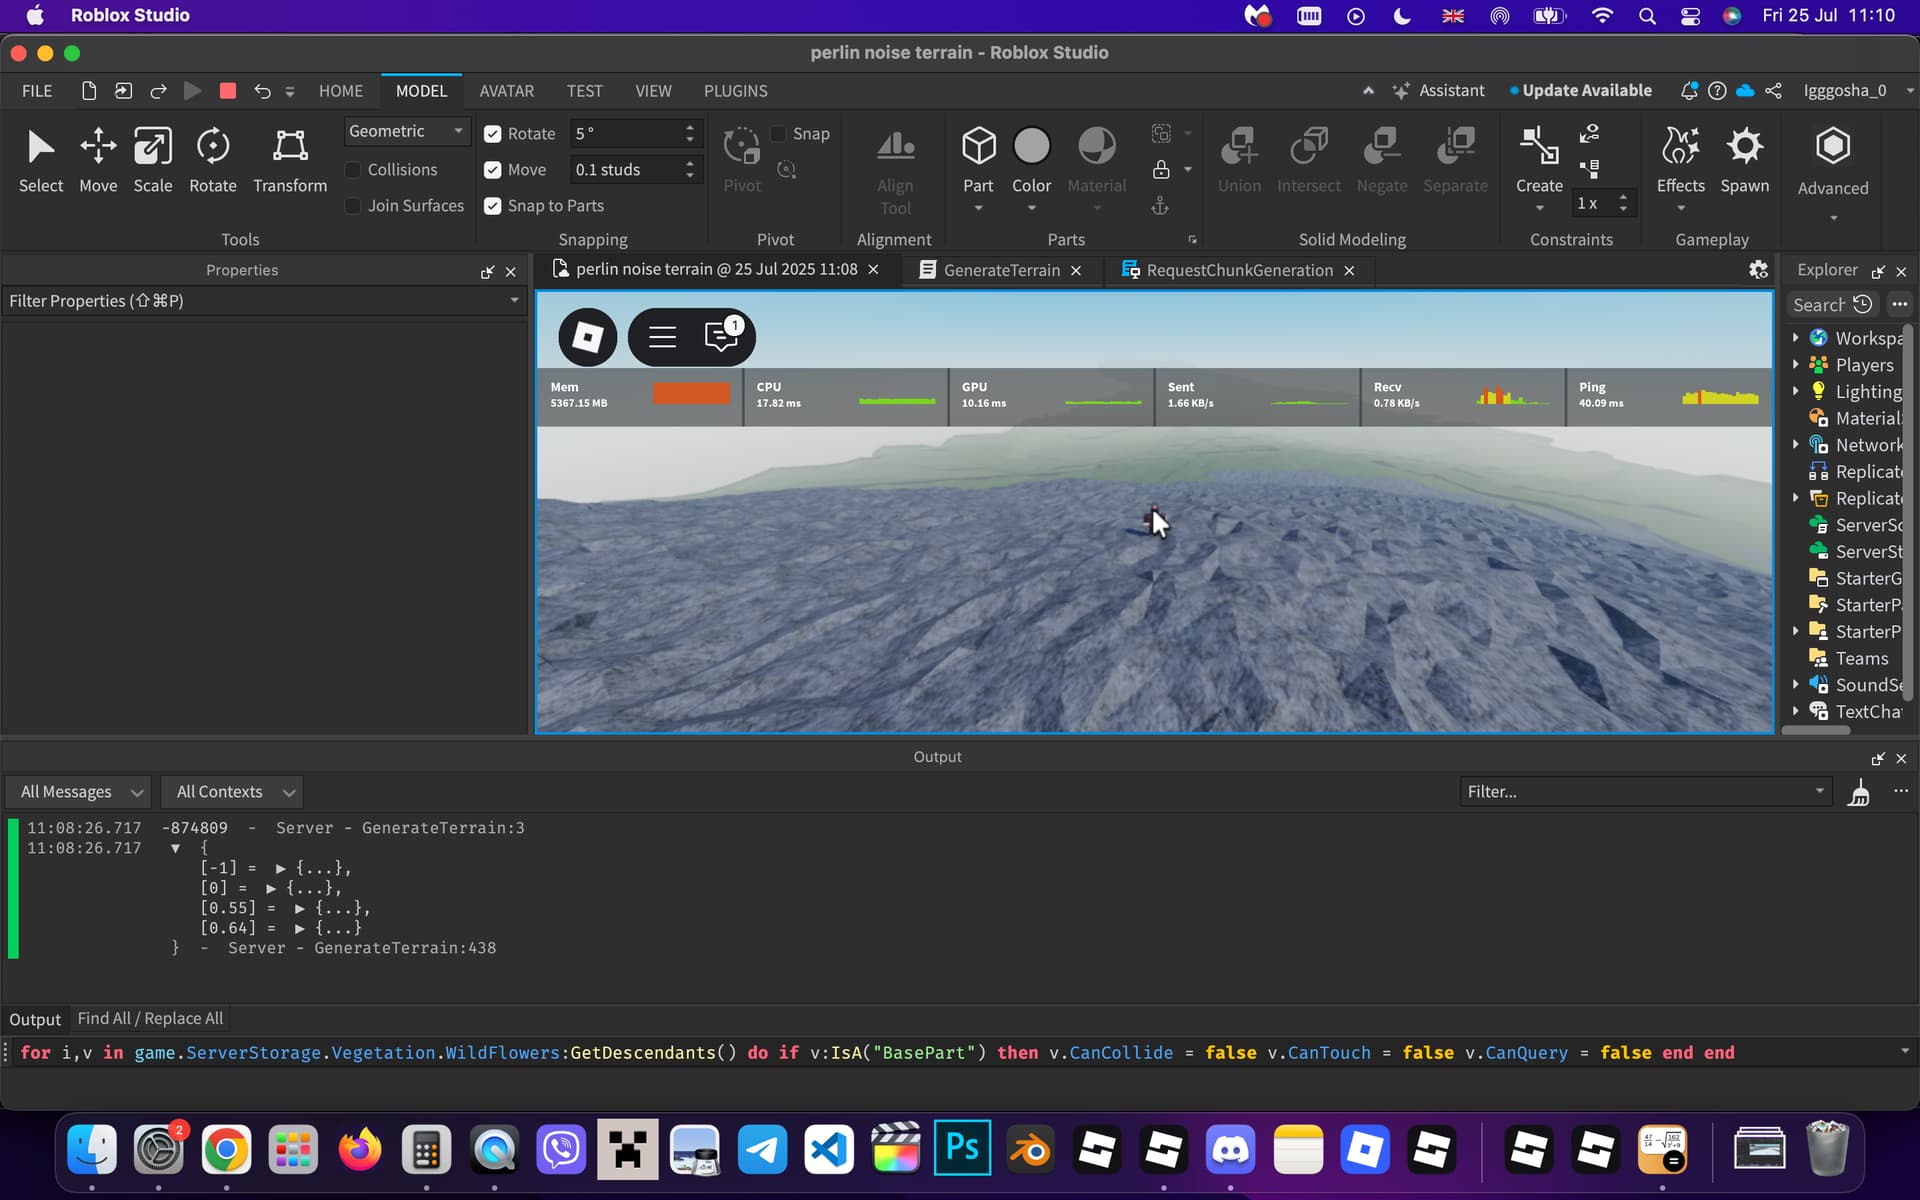The image size is (1920, 1200).
Task: Toggle the Rotate snapping checkbox
Action: pyautogui.click(x=492, y=134)
